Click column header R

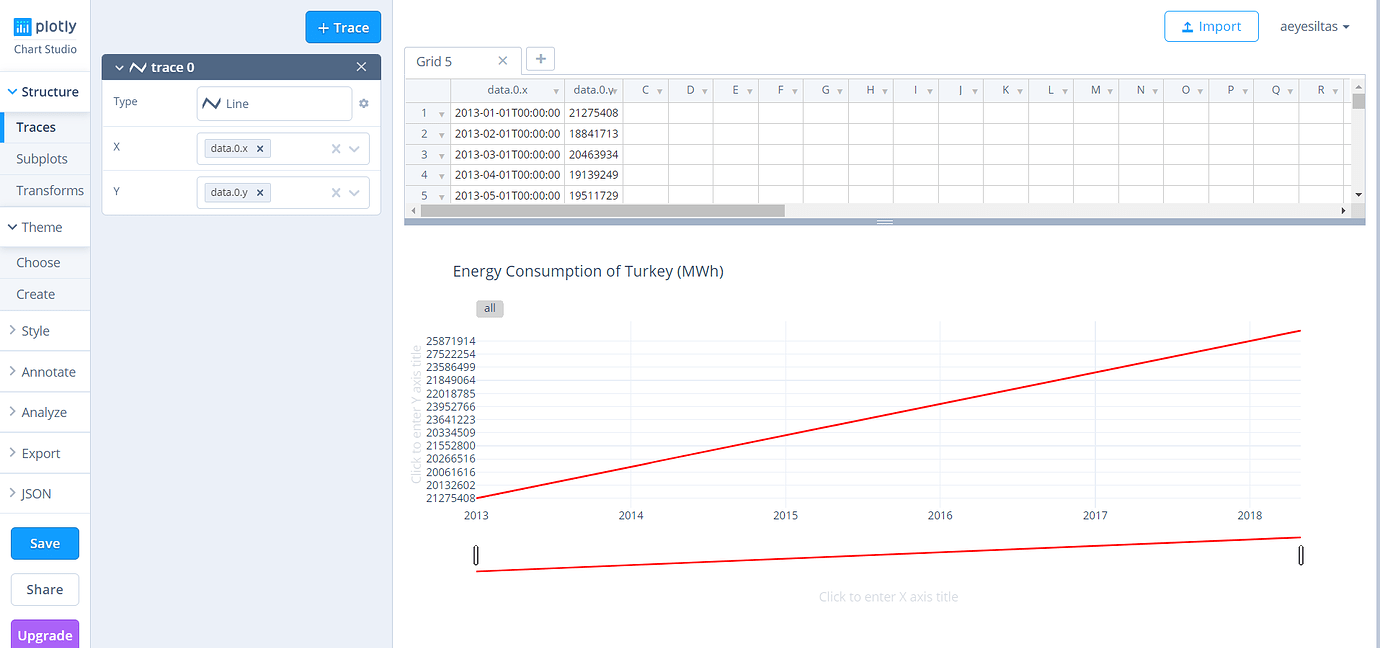(x=1321, y=90)
